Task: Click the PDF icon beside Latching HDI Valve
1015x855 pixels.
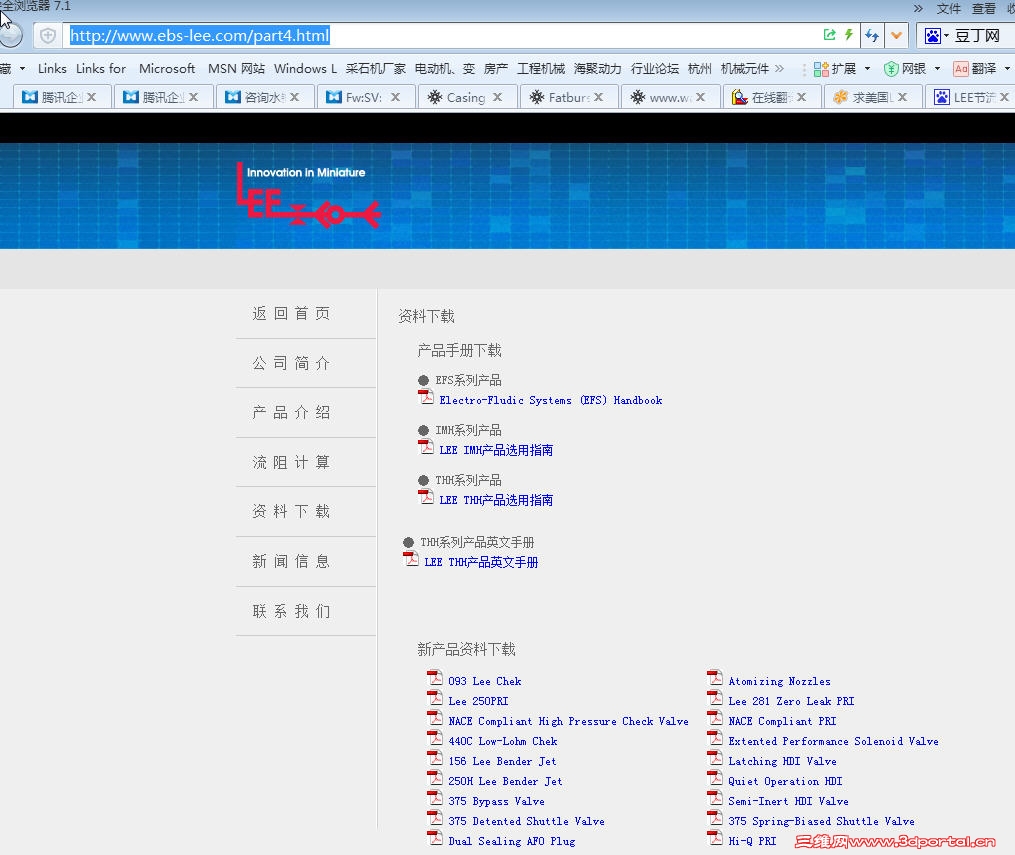Action: (715, 758)
